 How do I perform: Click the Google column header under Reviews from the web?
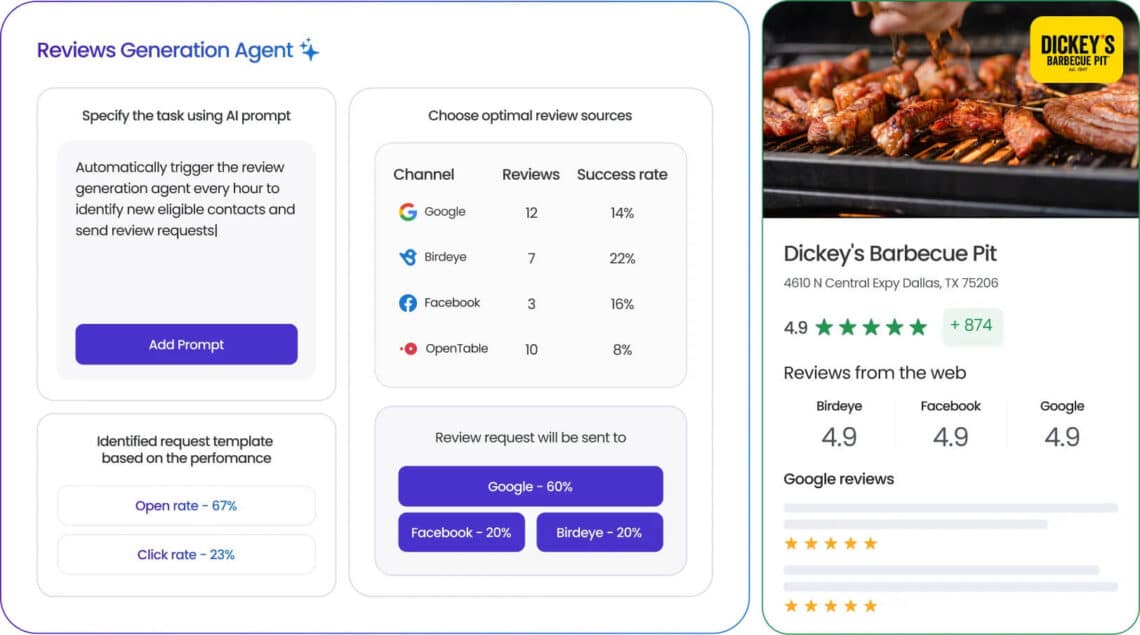click(1062, 406)
